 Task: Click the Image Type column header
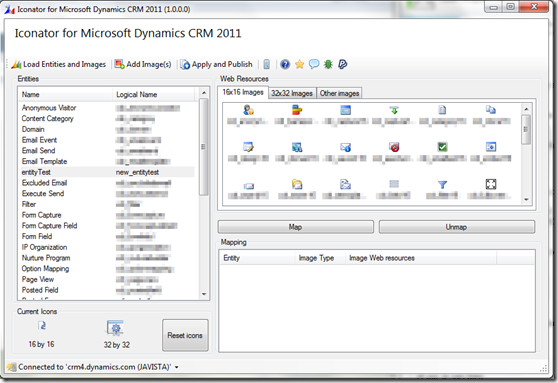[320, 258]
